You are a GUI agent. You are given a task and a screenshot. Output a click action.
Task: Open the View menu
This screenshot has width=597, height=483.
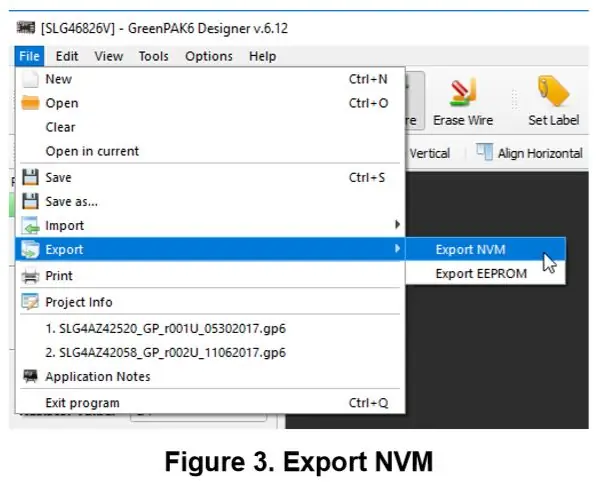(109, 56)
